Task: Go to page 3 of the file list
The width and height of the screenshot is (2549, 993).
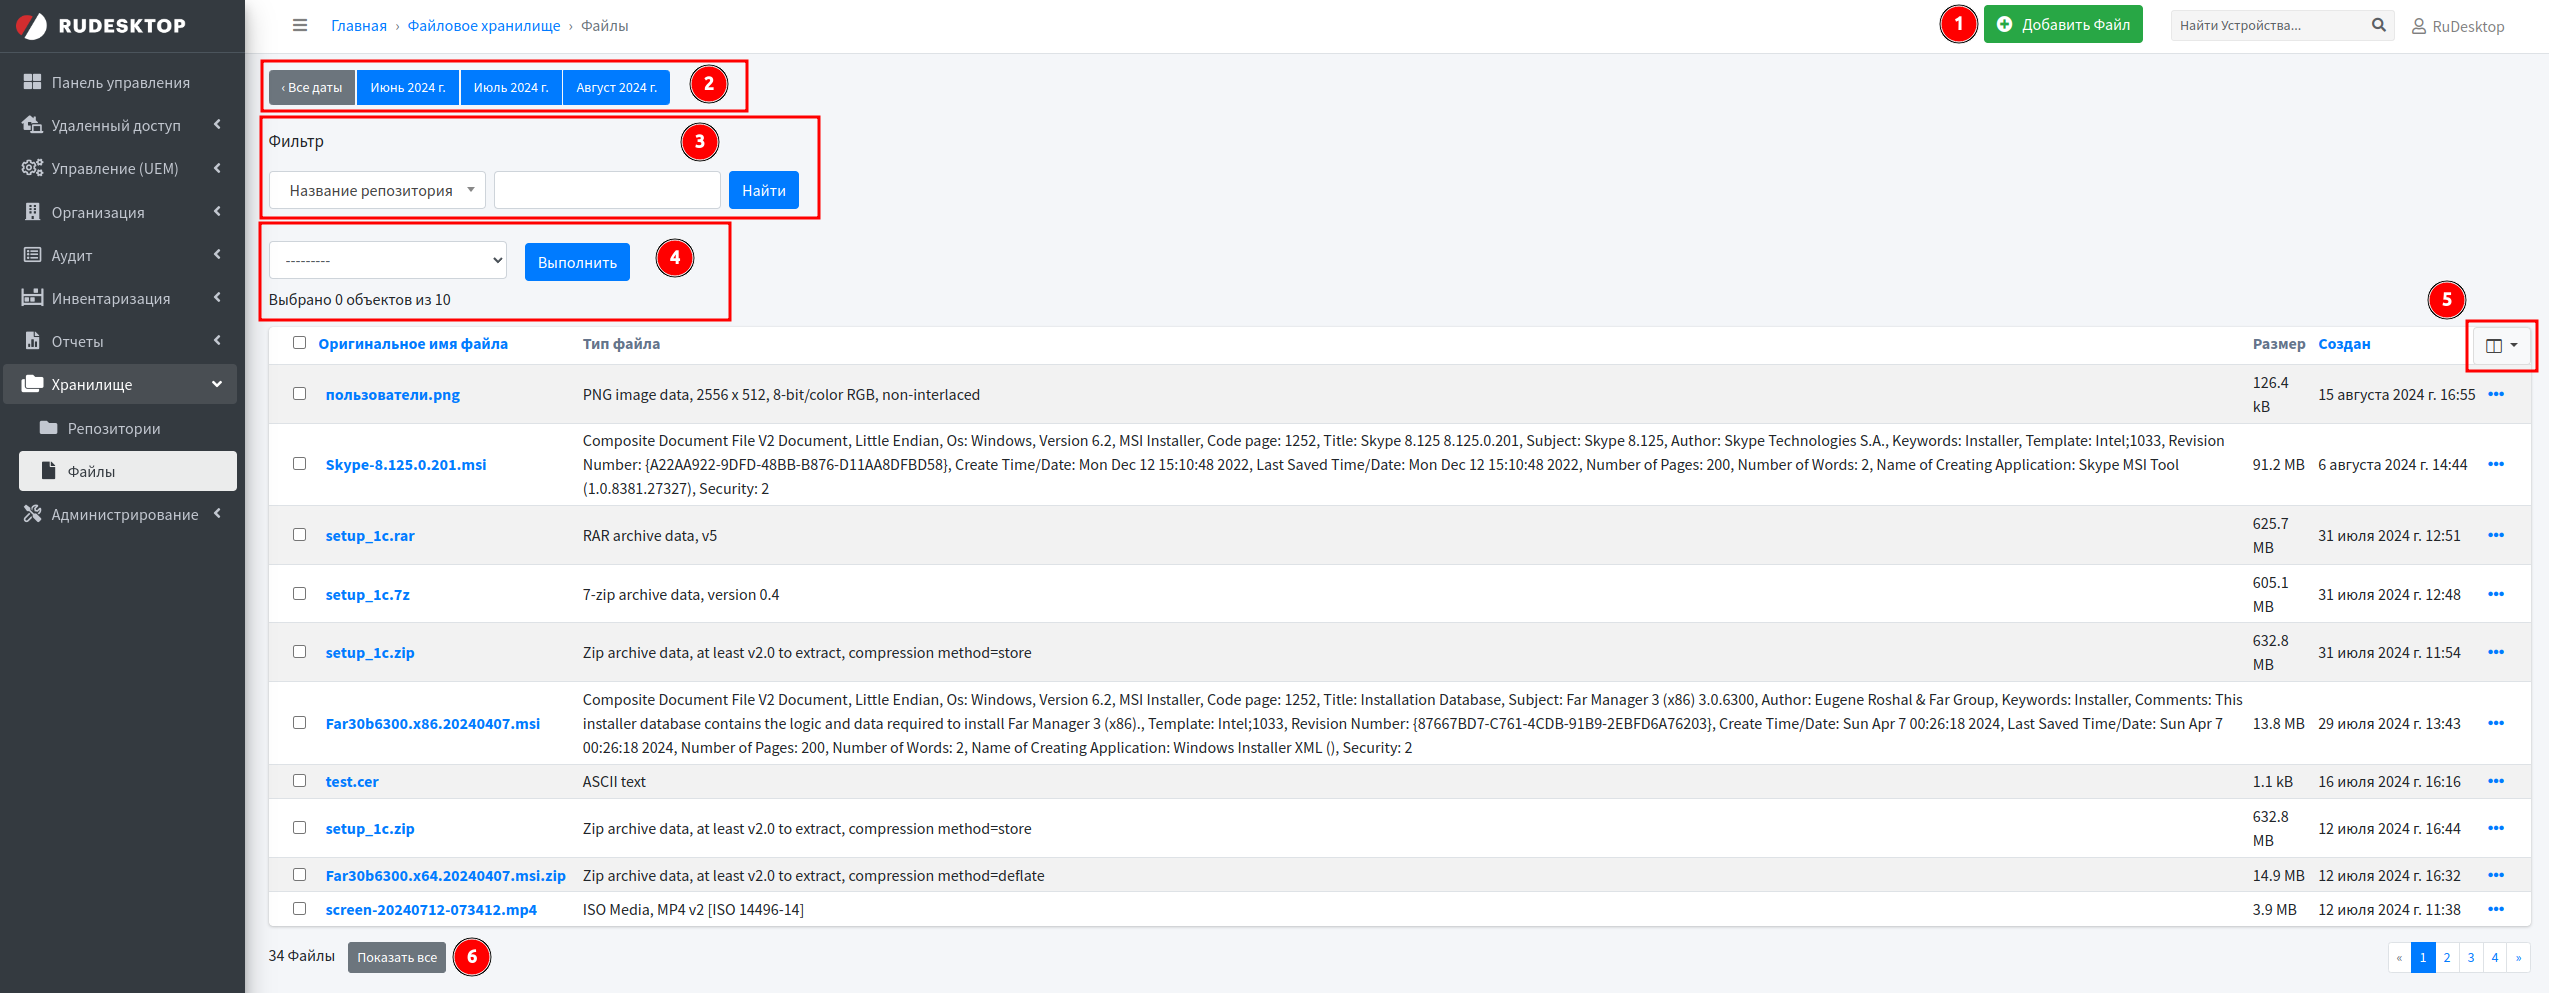Action: coord(2470,957)
